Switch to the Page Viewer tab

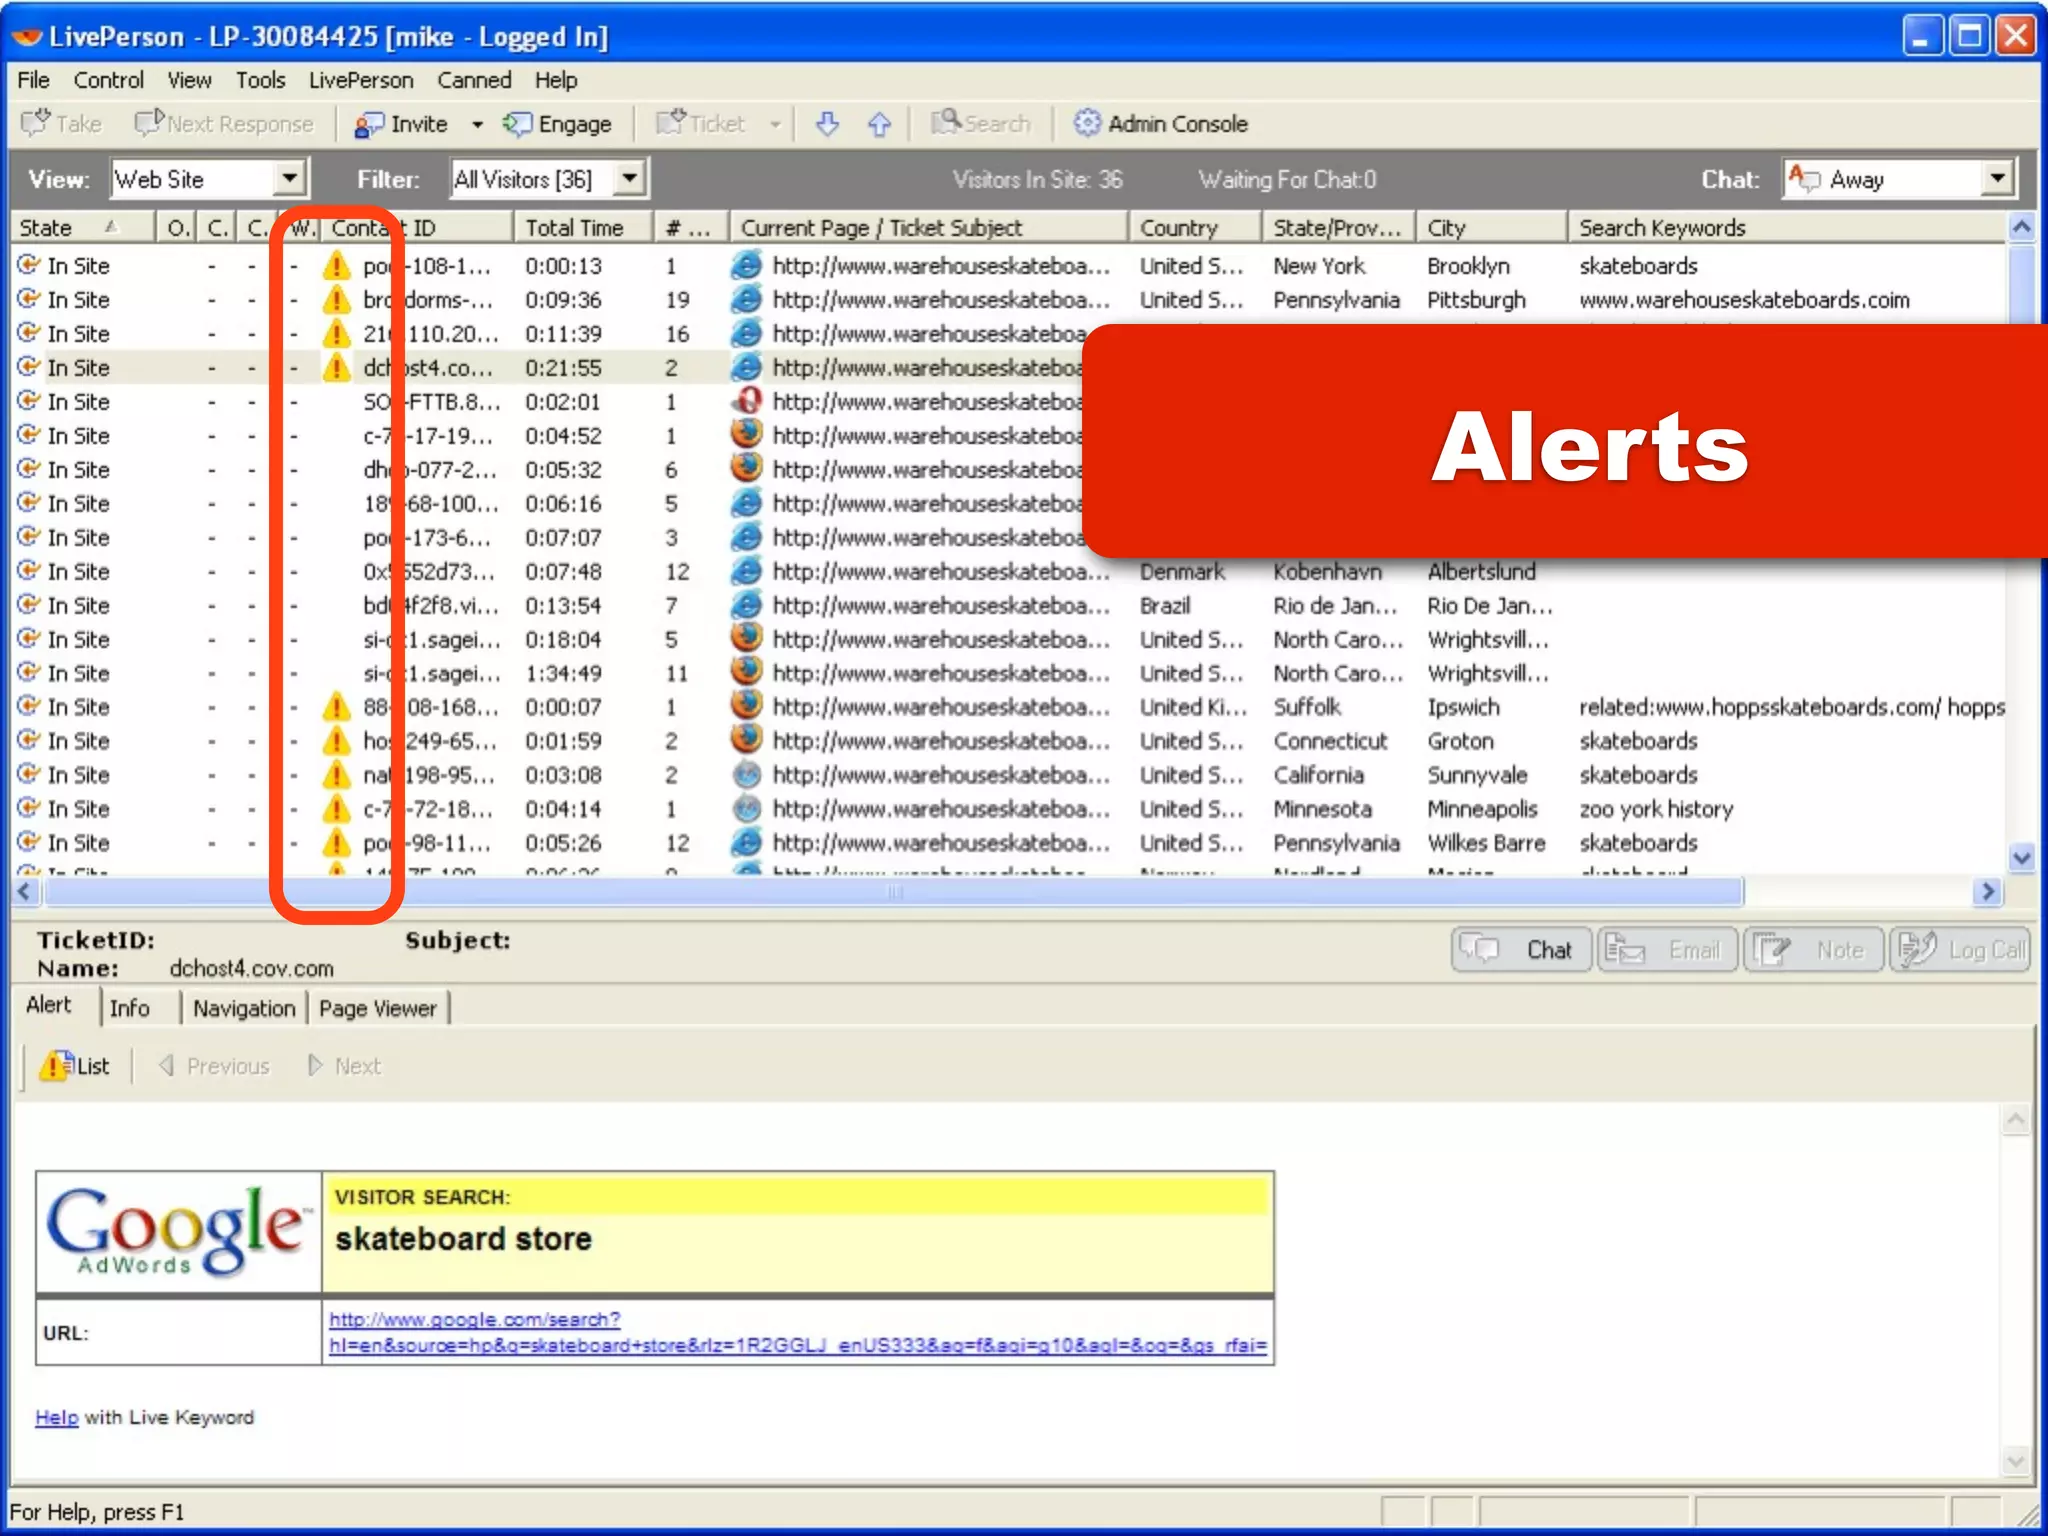378,1008
